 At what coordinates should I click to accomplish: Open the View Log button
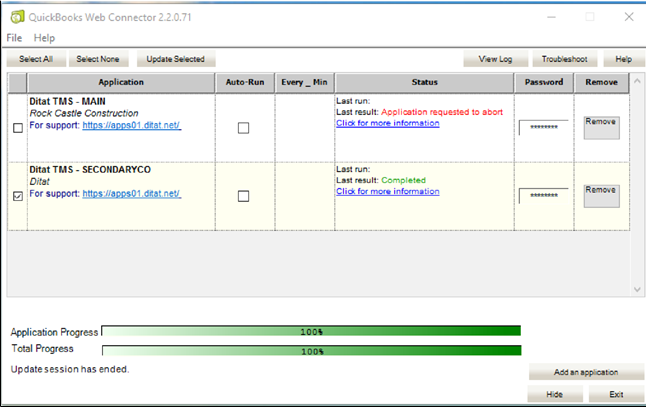494,60
